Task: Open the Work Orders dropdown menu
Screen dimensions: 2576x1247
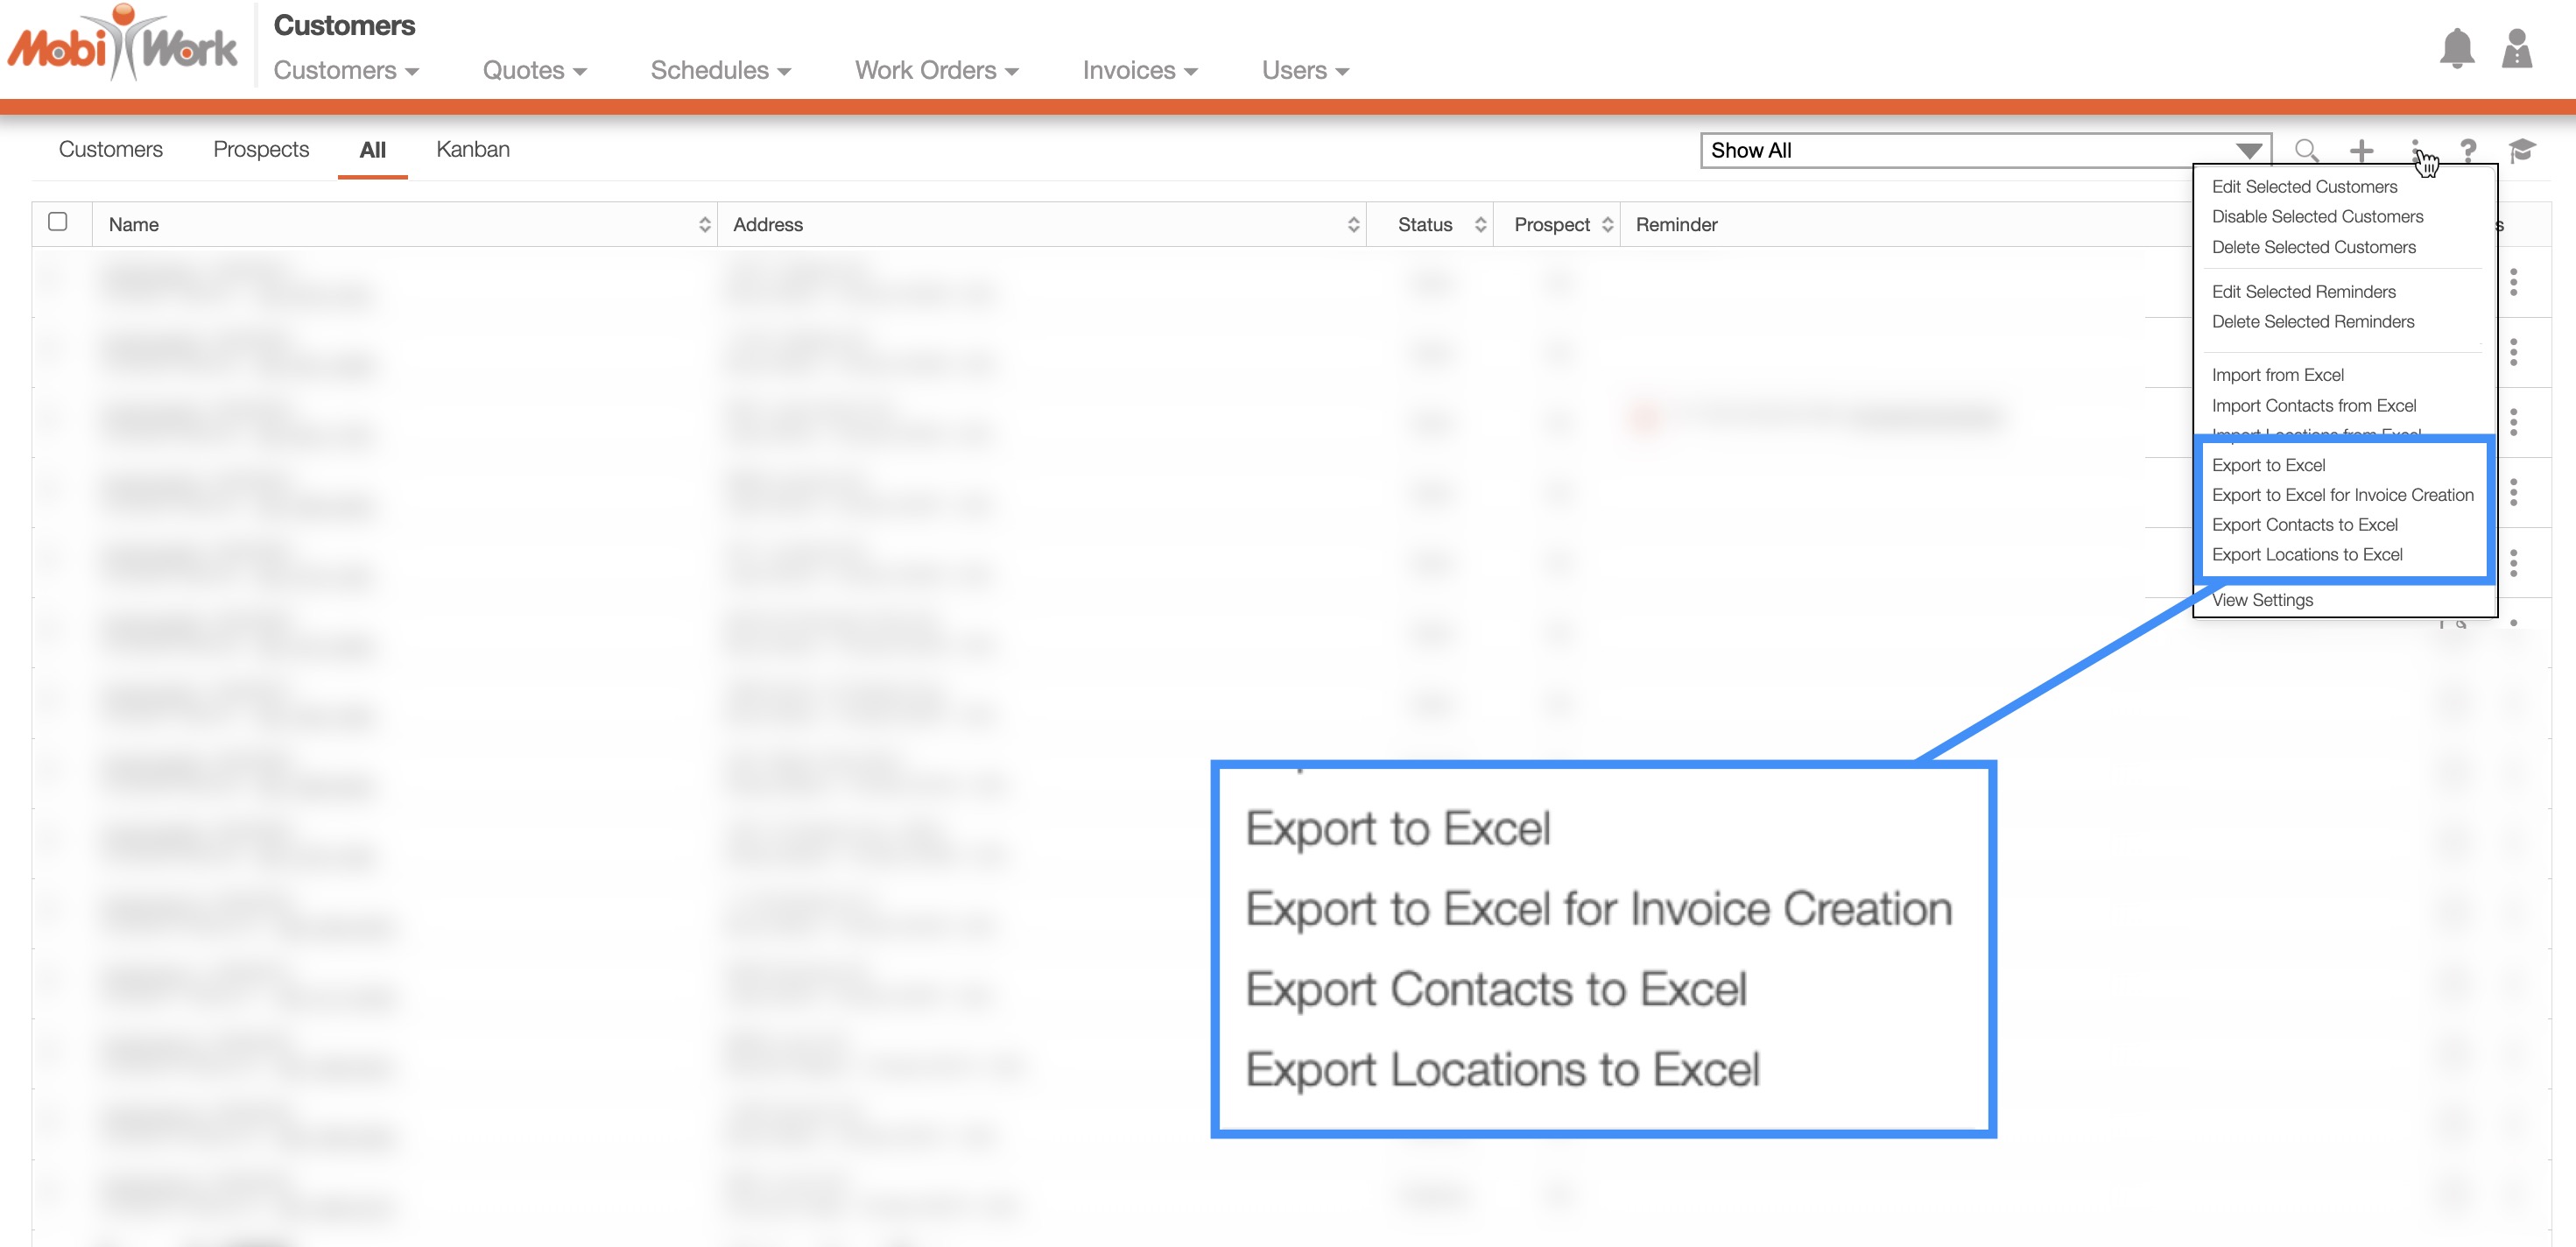Action: [936, 70]
